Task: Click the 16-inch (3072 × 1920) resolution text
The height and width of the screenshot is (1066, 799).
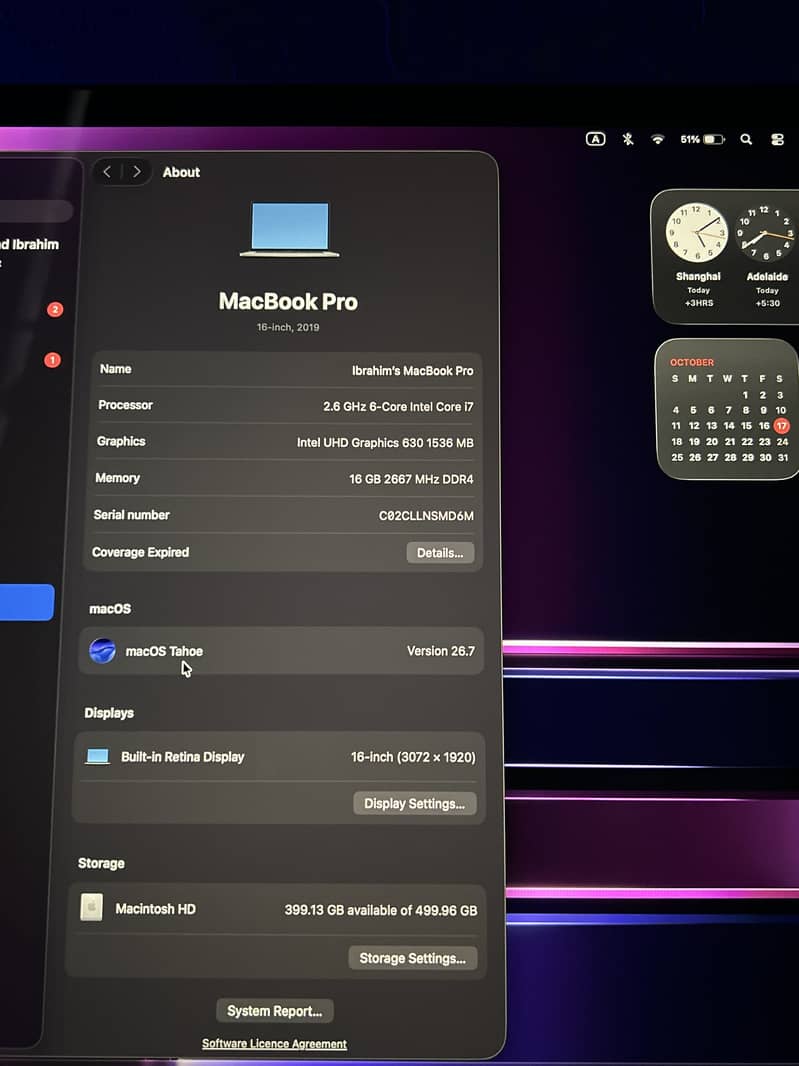Action: pyautogui.click(x=413, y=757)
